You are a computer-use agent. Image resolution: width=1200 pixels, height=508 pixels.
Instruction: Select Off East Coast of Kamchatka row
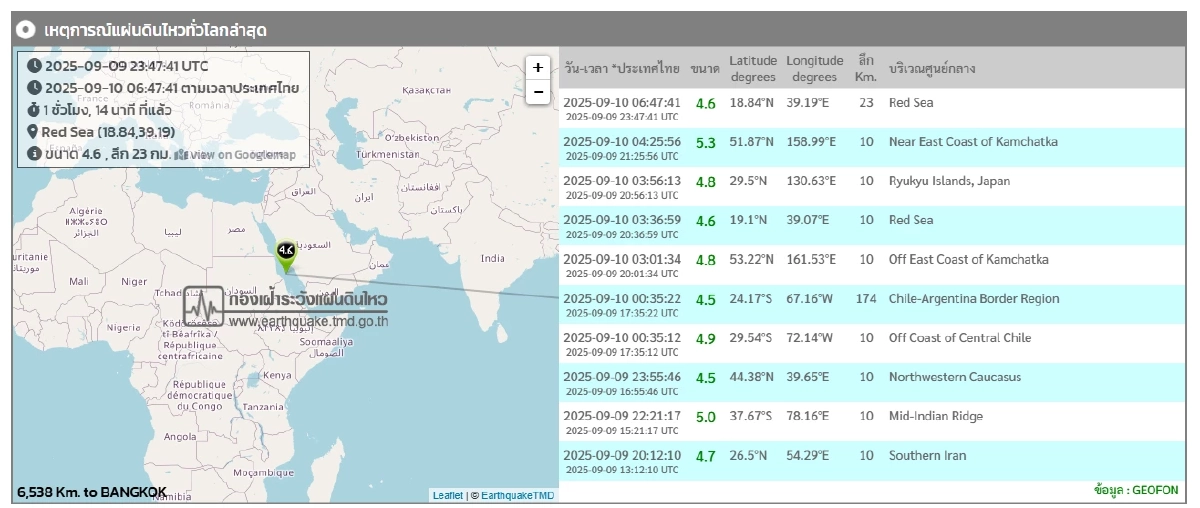tap(870, 265)
